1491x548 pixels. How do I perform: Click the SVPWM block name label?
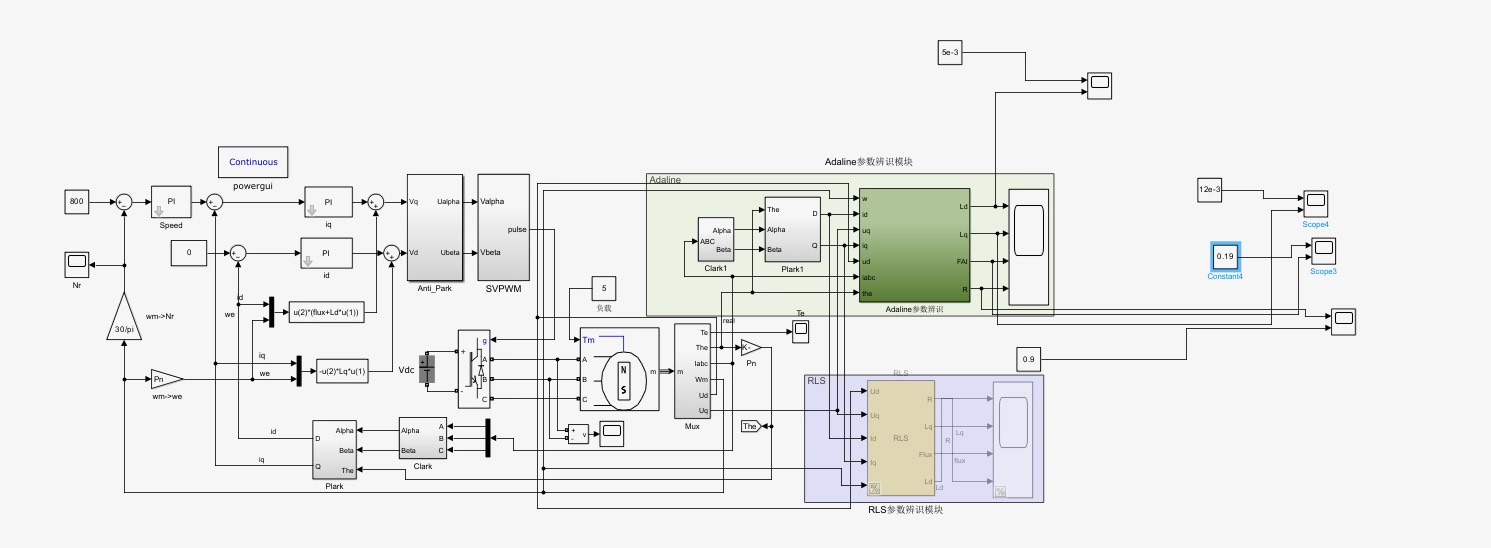click(x=502, y=289)
